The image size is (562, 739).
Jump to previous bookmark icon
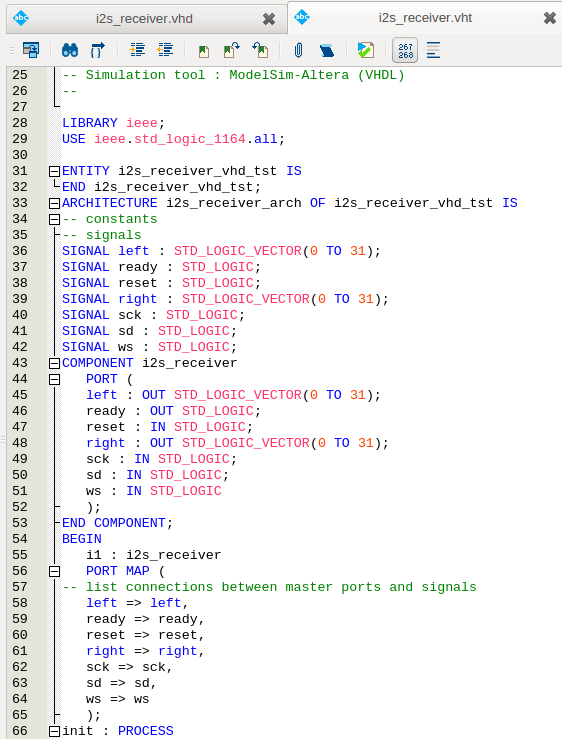[260, 50]
